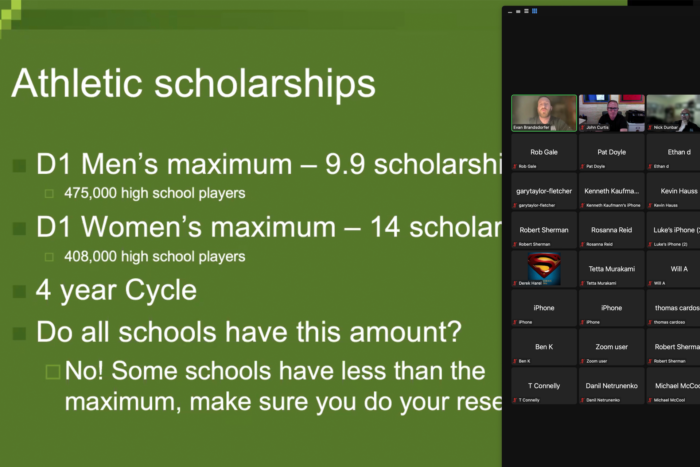Select the garytaylor-fletcher participant tile
Viewport: 700px width, 467px height.
pyautogui.click(x=544, y=191)
